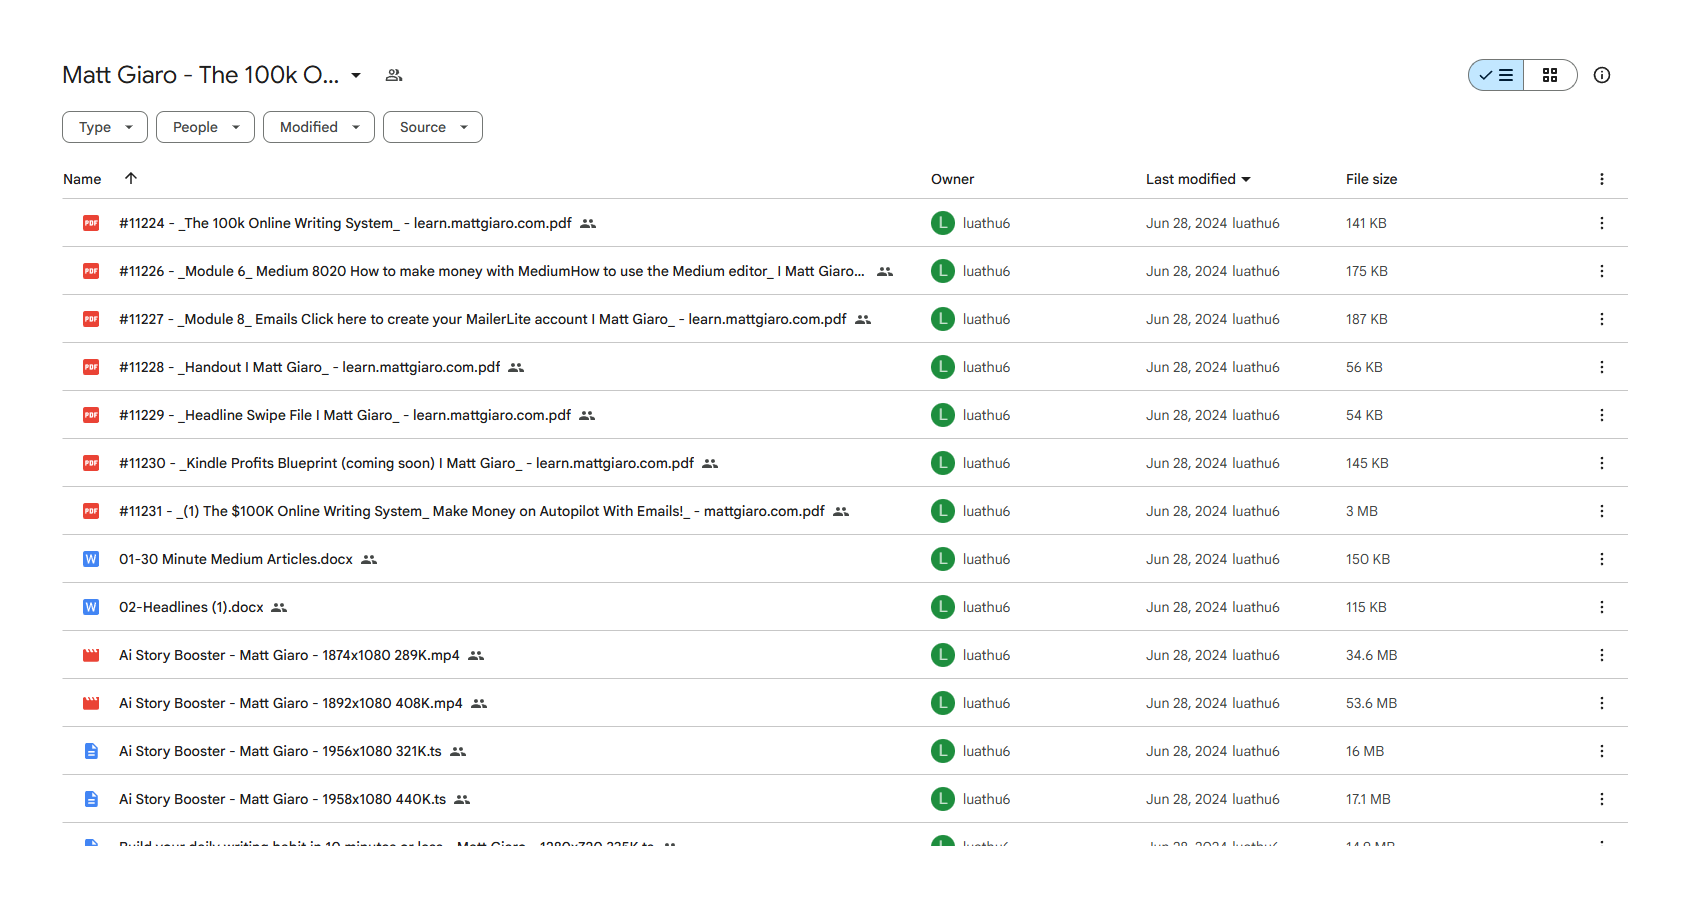Open shared folder people icon beside title
This screenshot has height=908, width=1688.
click(x=394, y=75)
